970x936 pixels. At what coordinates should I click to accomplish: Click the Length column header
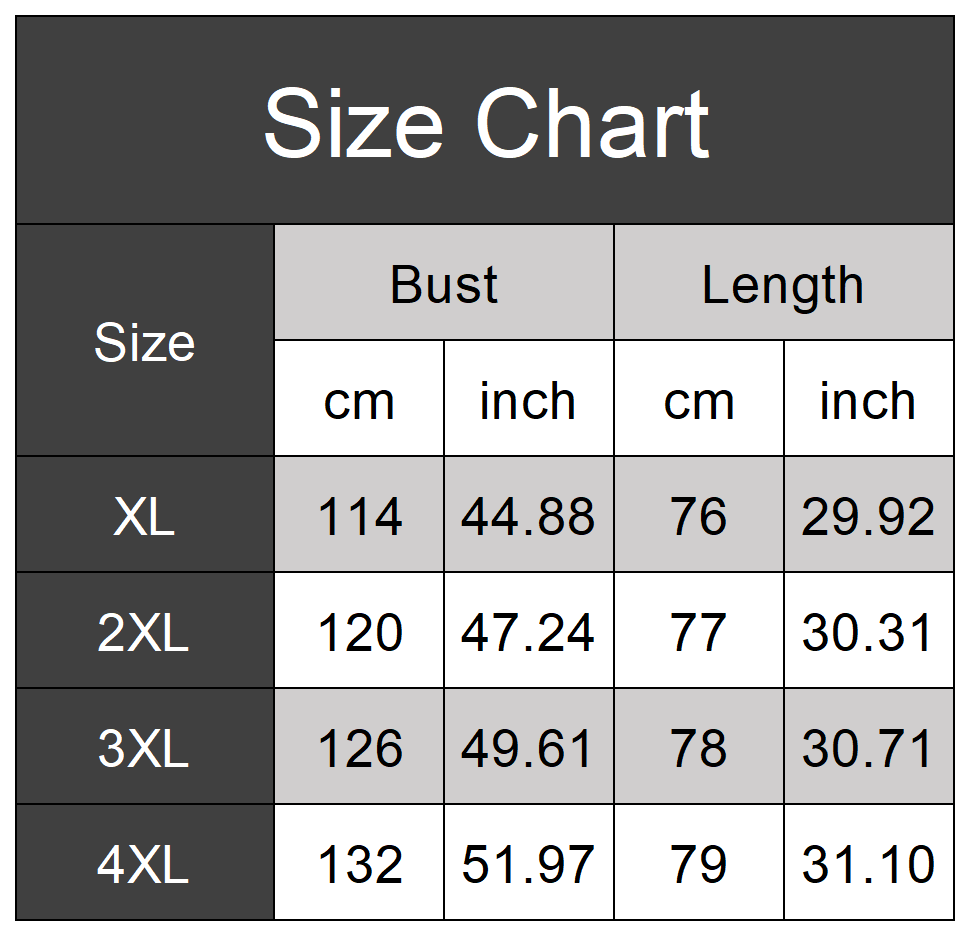pyautogui.click(x=783, y=284)
